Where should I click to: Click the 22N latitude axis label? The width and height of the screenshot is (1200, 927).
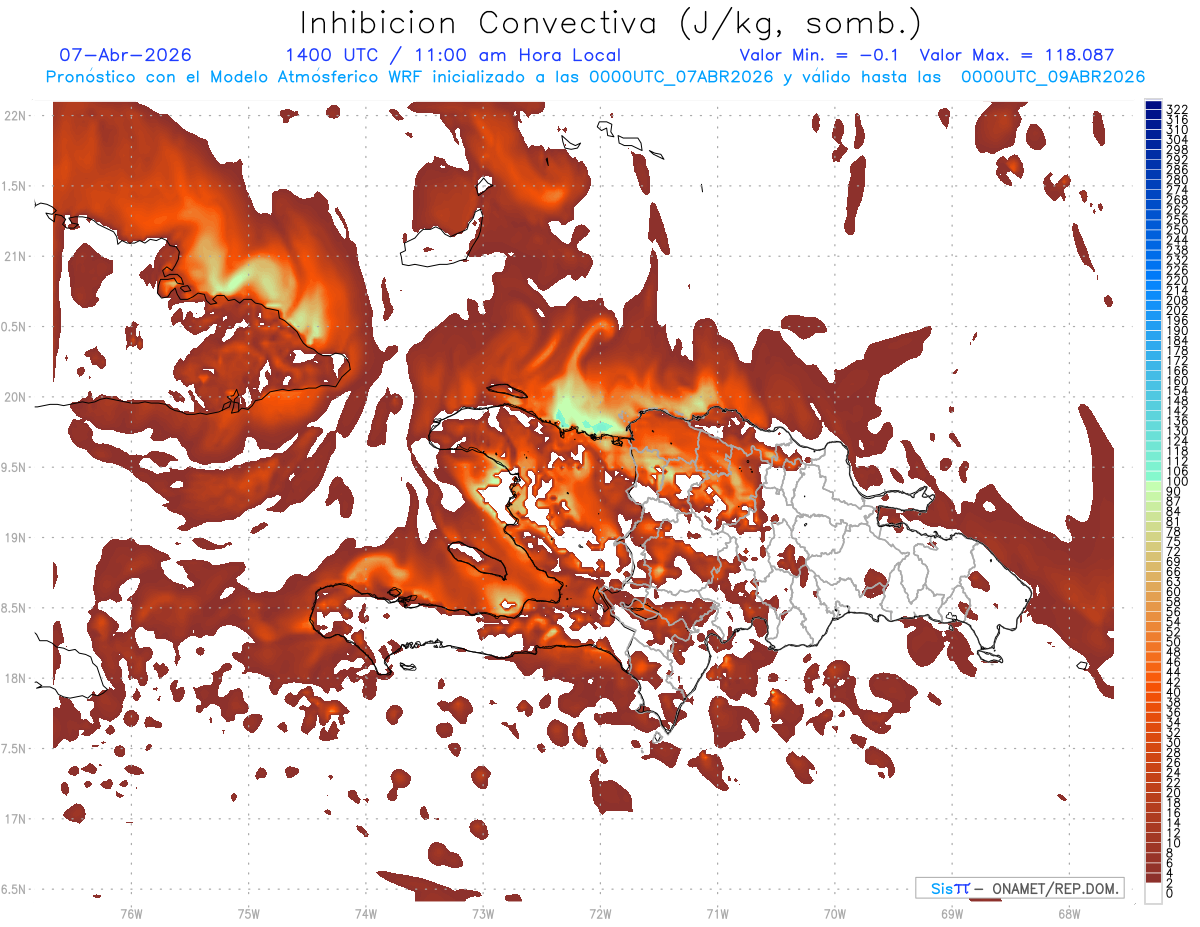point(14,116)
